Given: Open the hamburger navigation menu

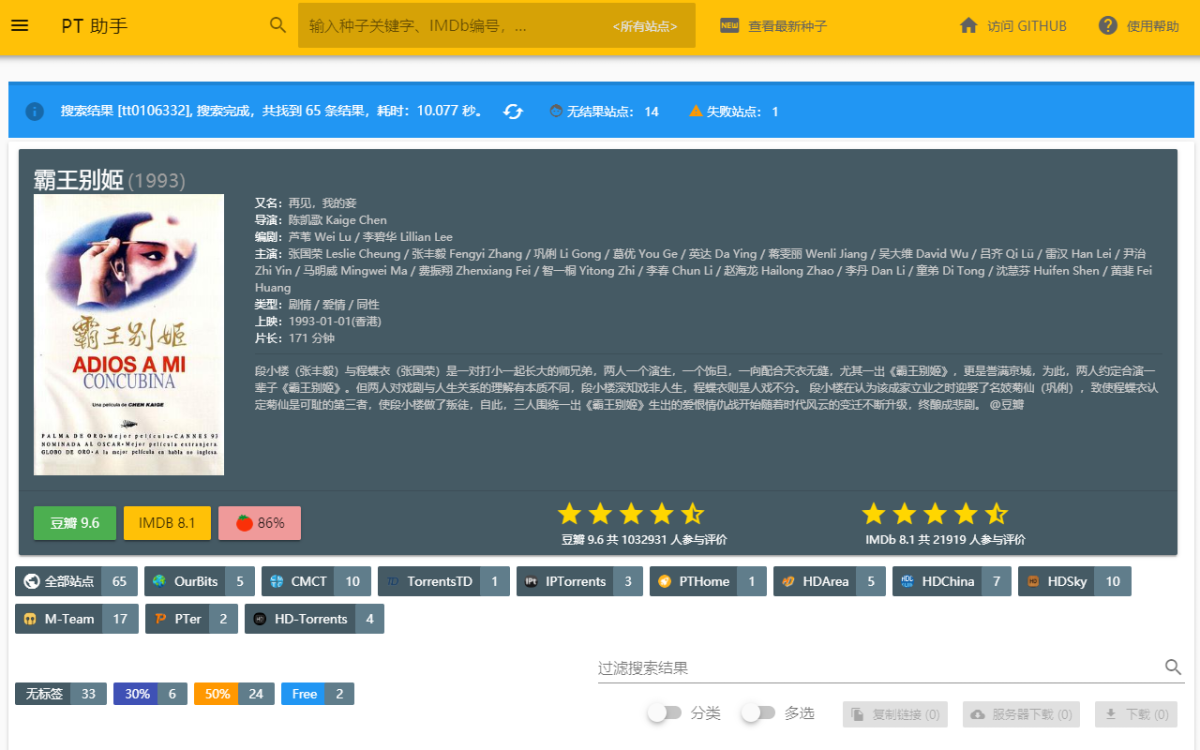Looking at the screenshot, I should [x=20, y=26].
